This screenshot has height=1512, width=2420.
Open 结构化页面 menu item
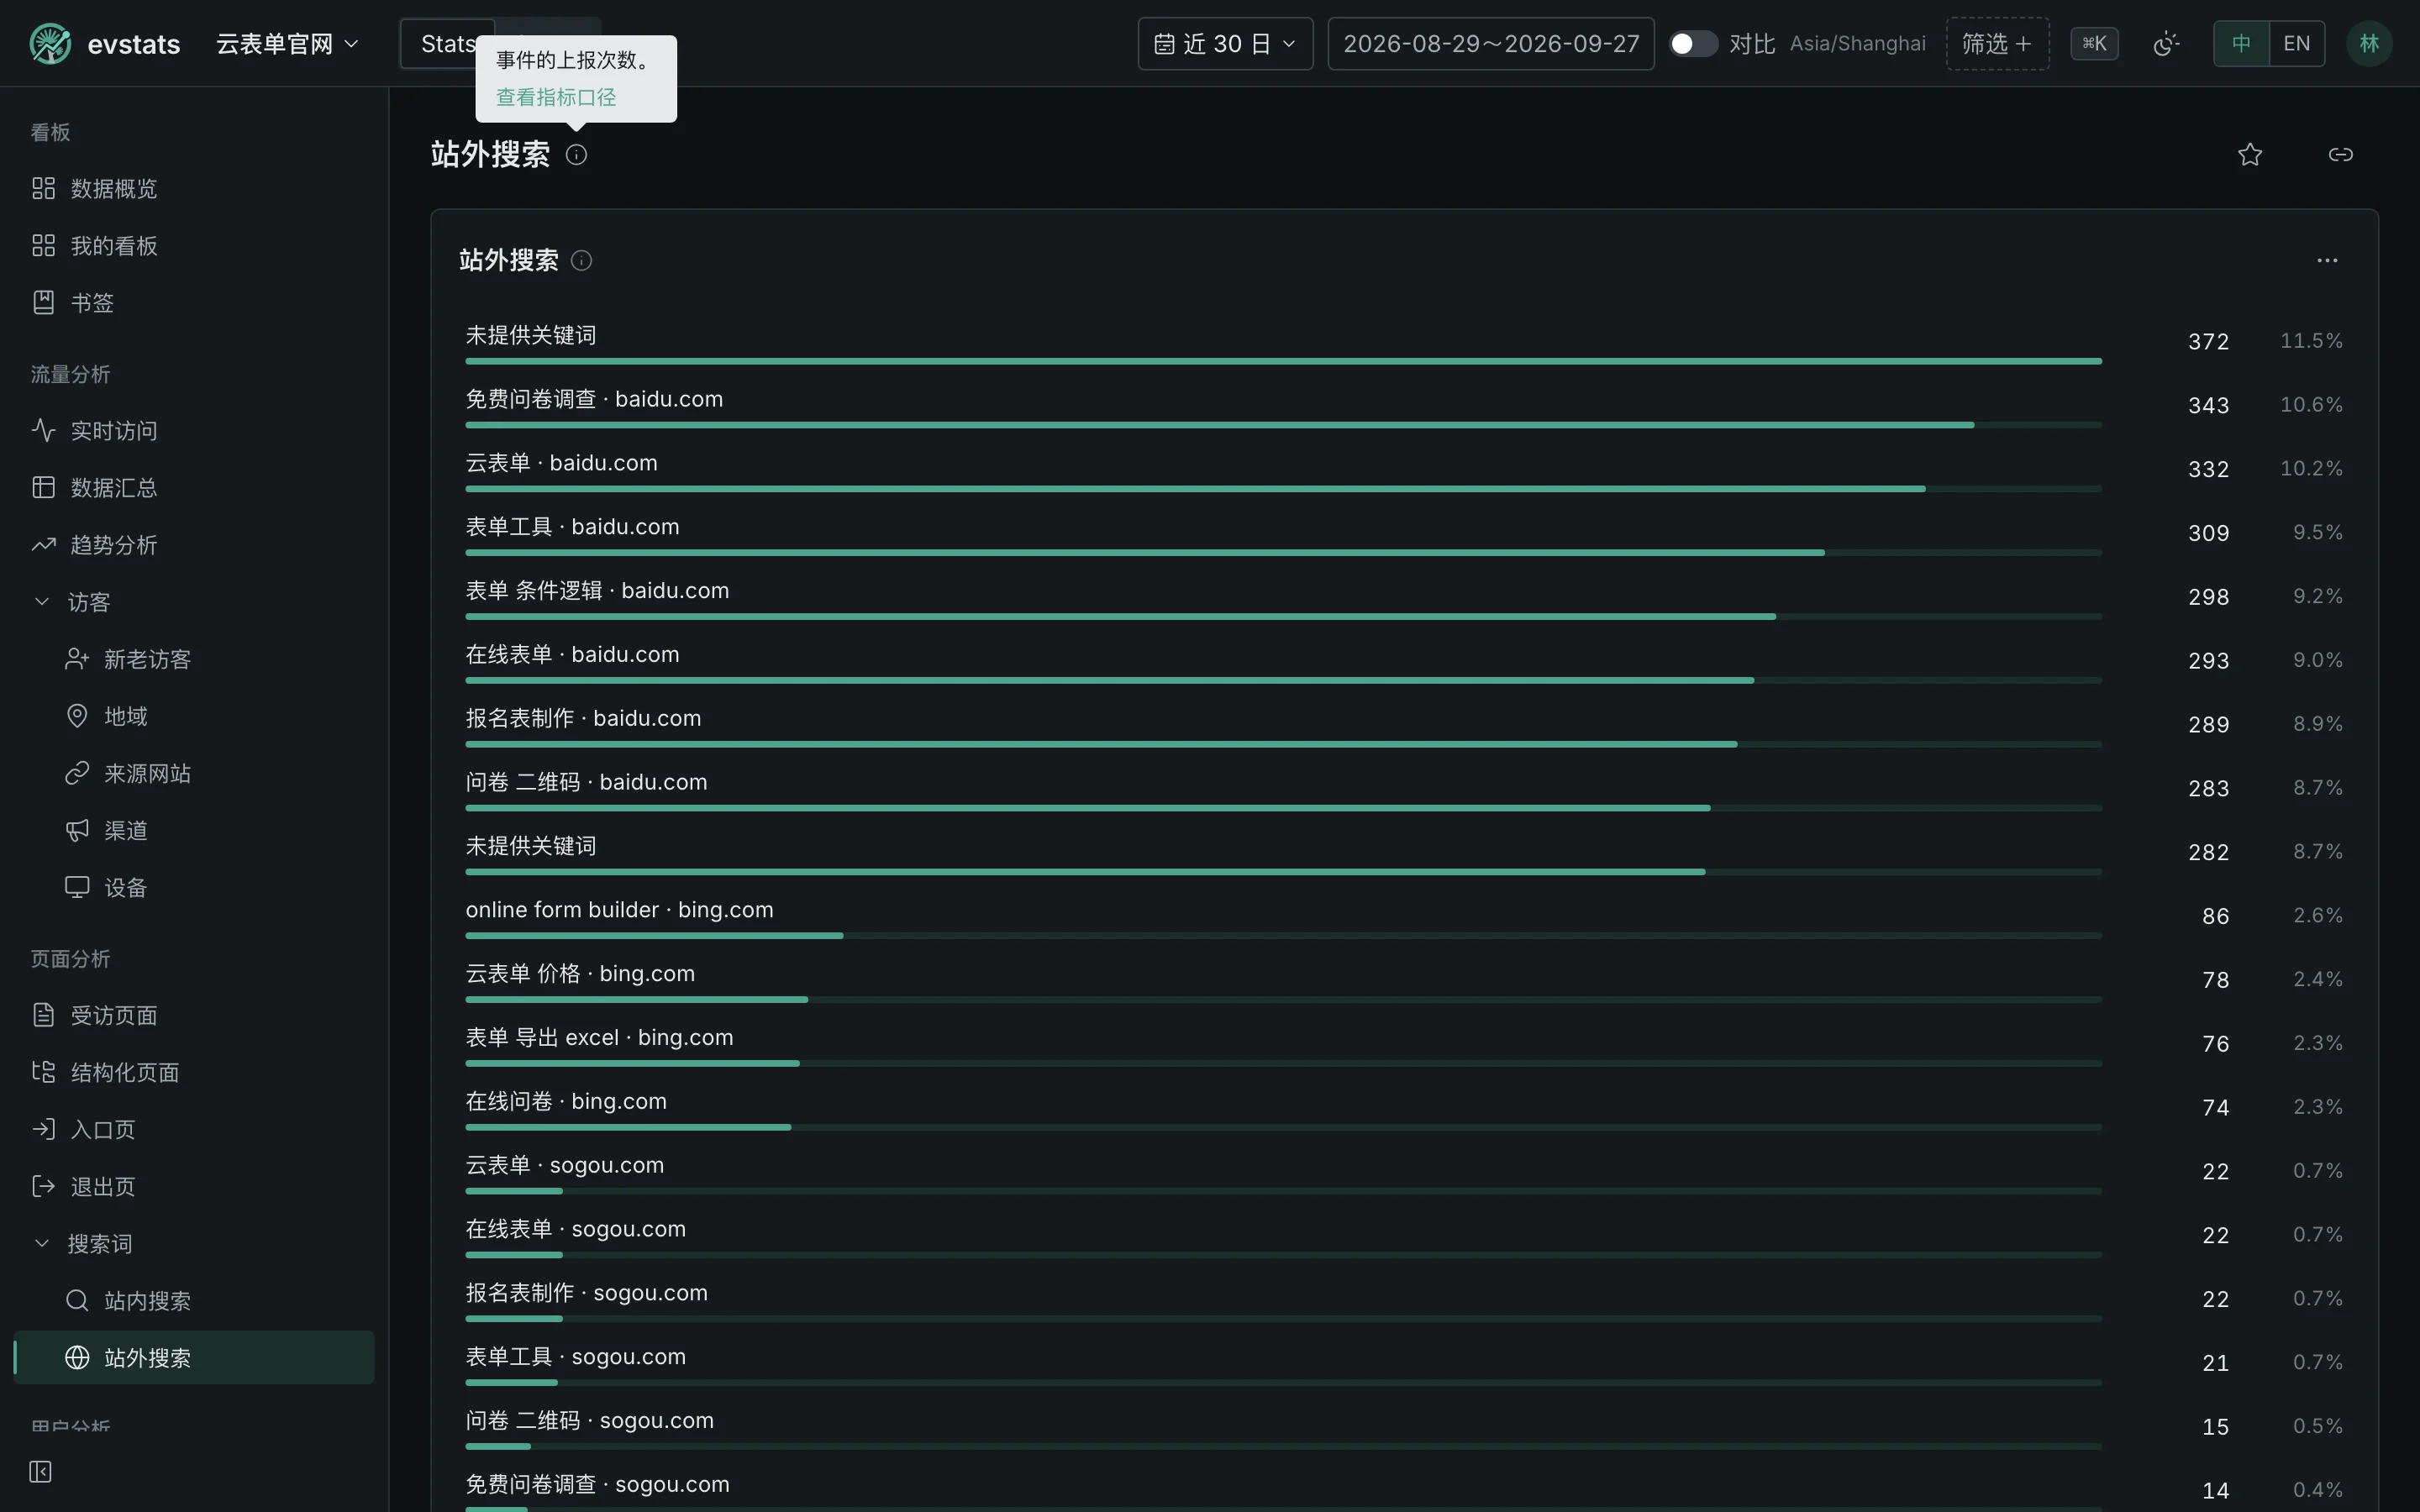(194, 1073)
